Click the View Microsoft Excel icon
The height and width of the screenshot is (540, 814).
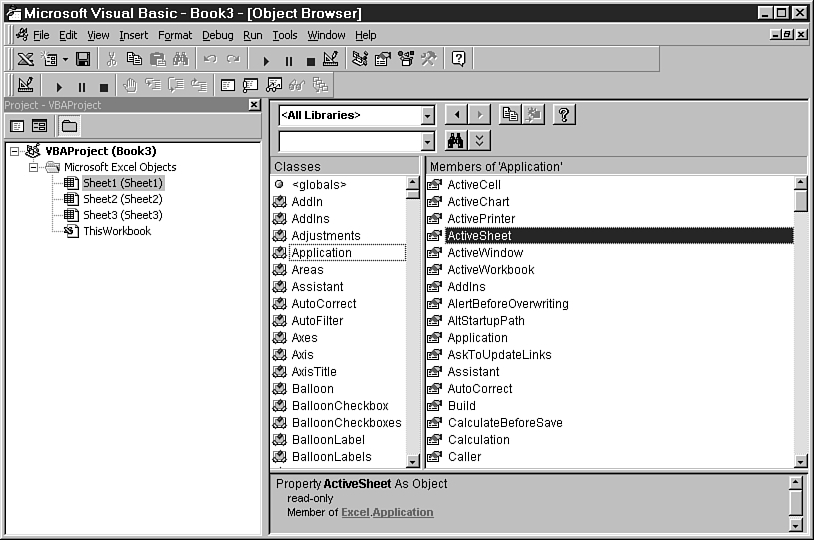pos(25,60)
